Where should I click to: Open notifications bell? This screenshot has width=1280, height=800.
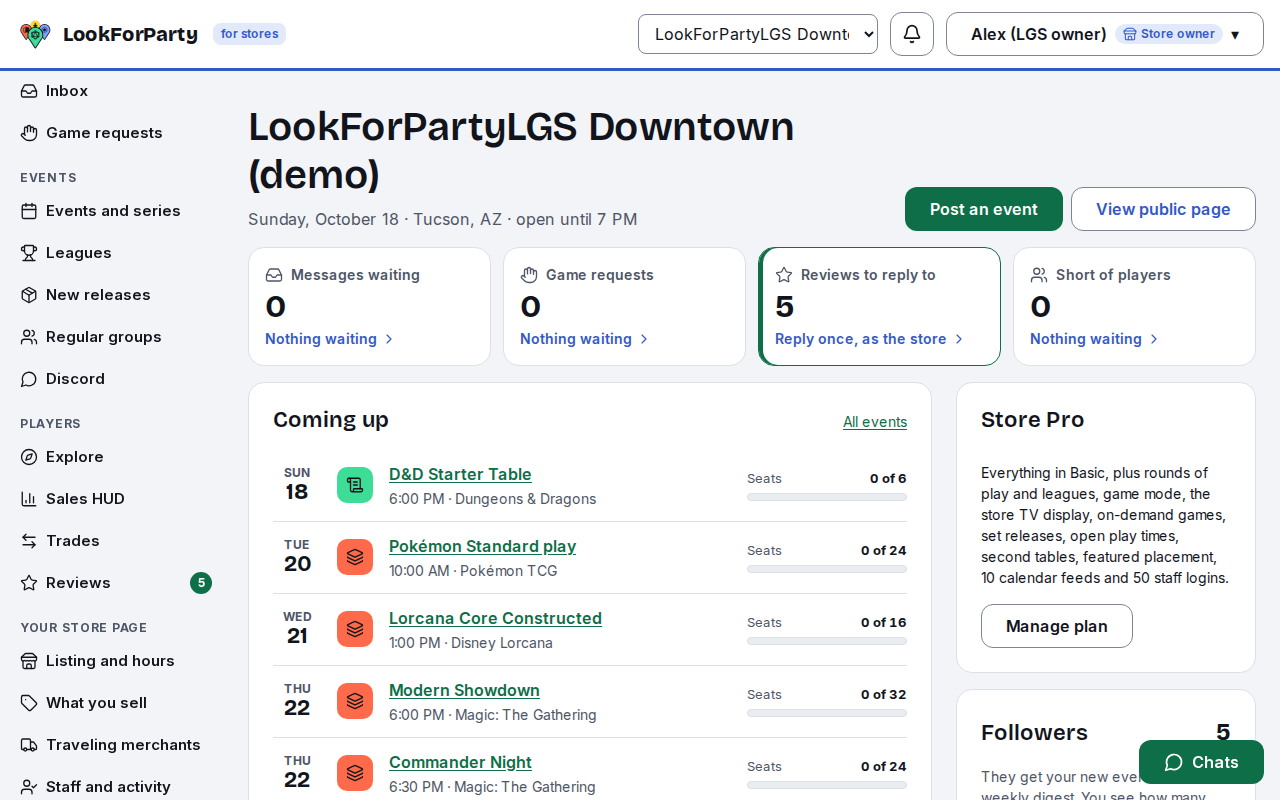click(x=912, y=34)
